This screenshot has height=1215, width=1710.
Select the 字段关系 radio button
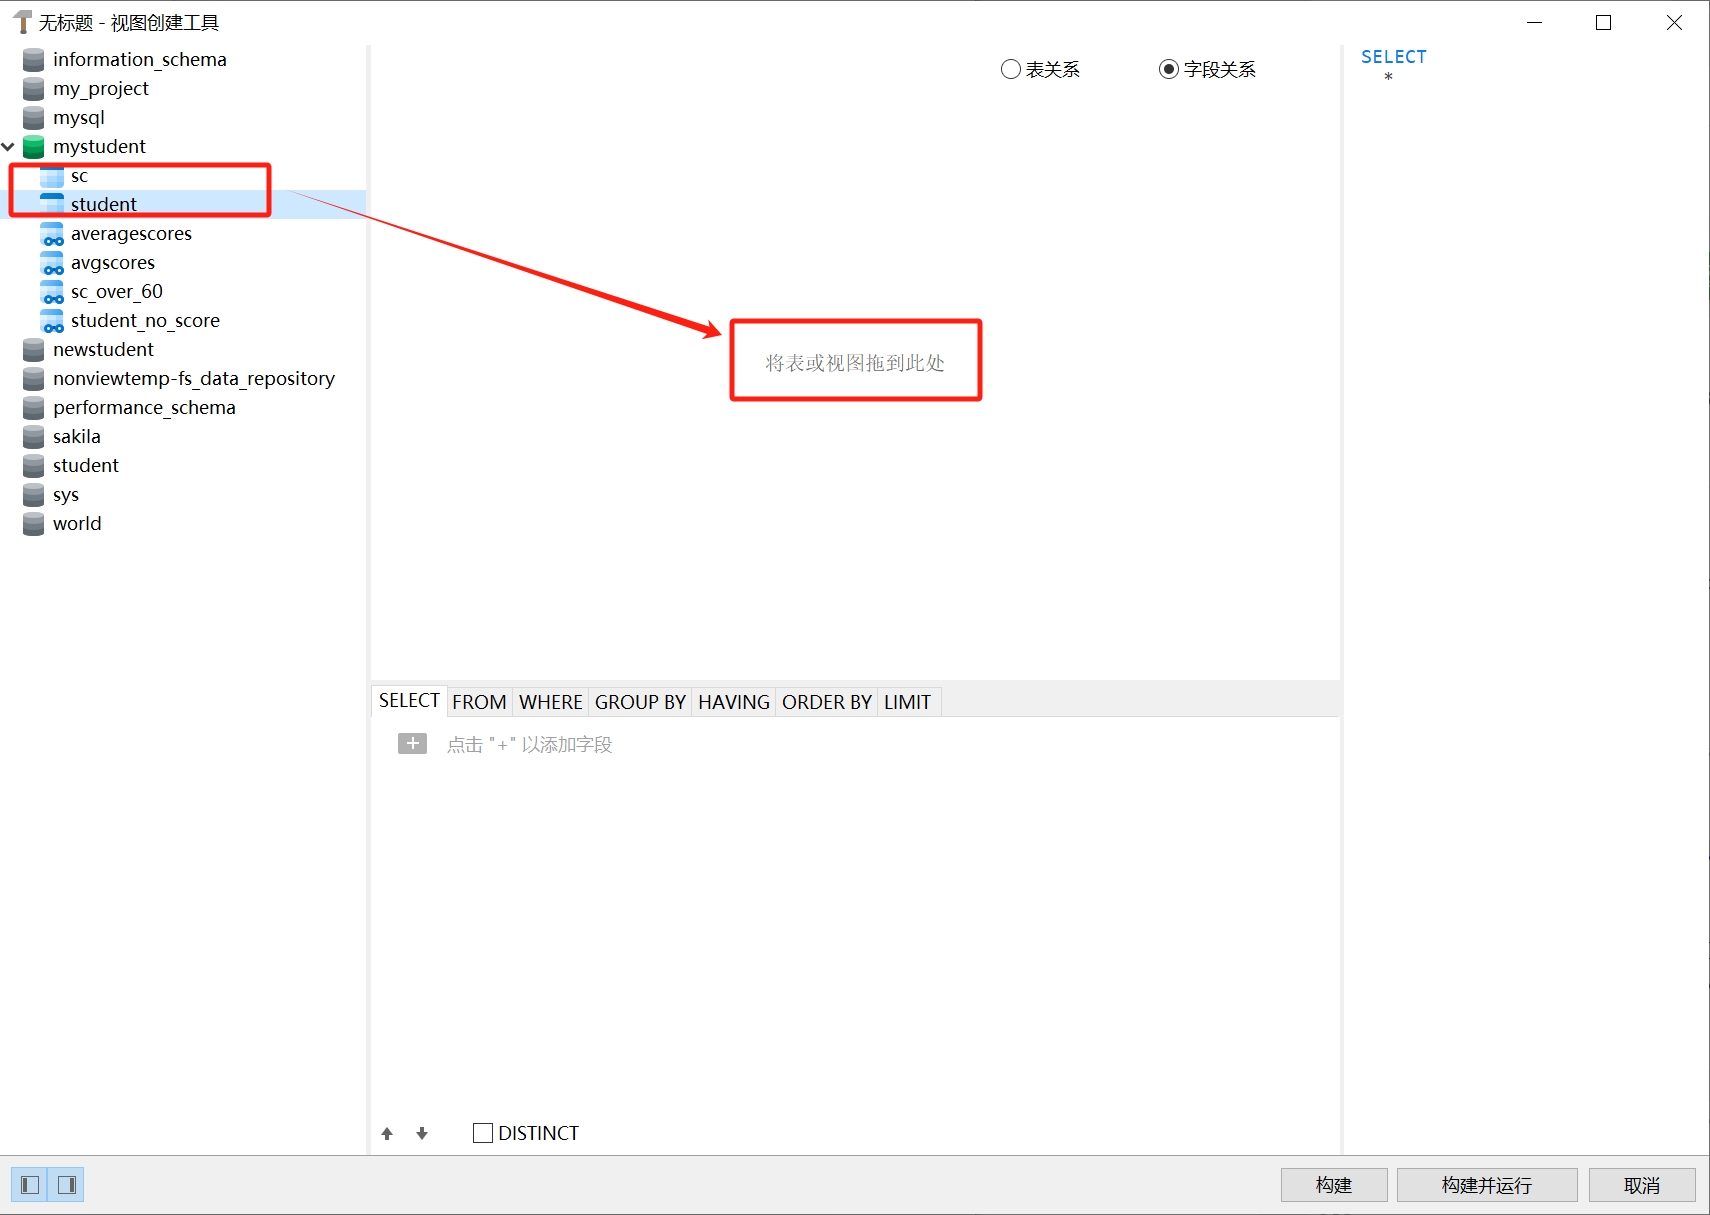[1168, 69]
